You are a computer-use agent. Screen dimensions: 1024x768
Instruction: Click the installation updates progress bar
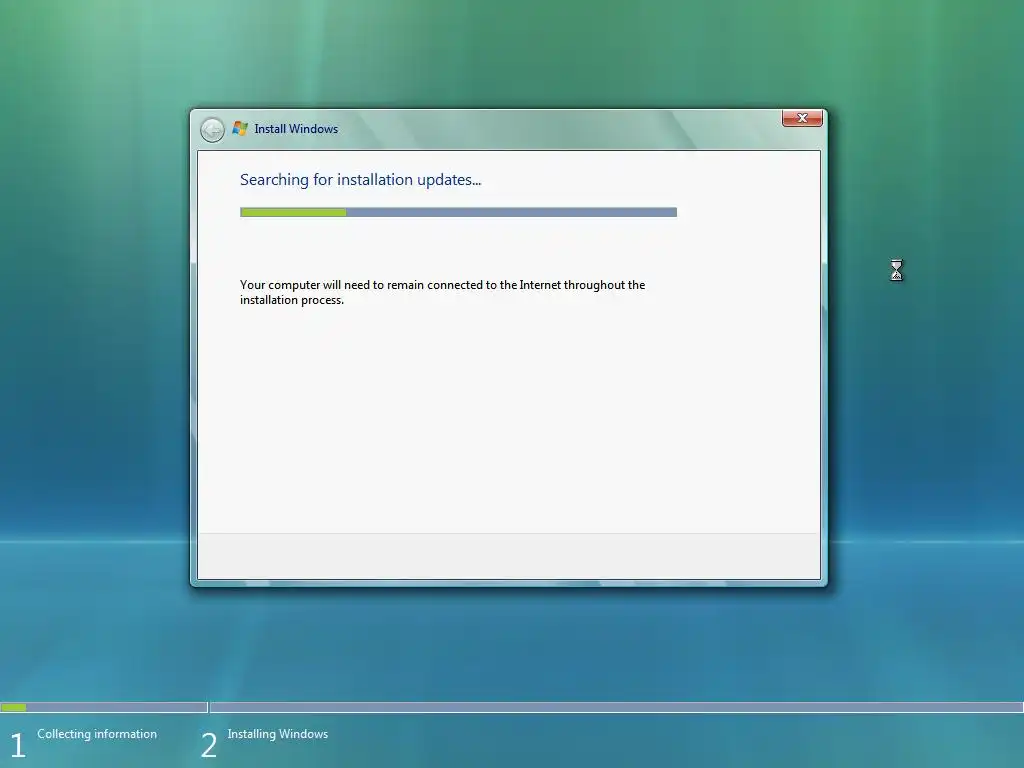pyautogui.click(x=458, y=212)
